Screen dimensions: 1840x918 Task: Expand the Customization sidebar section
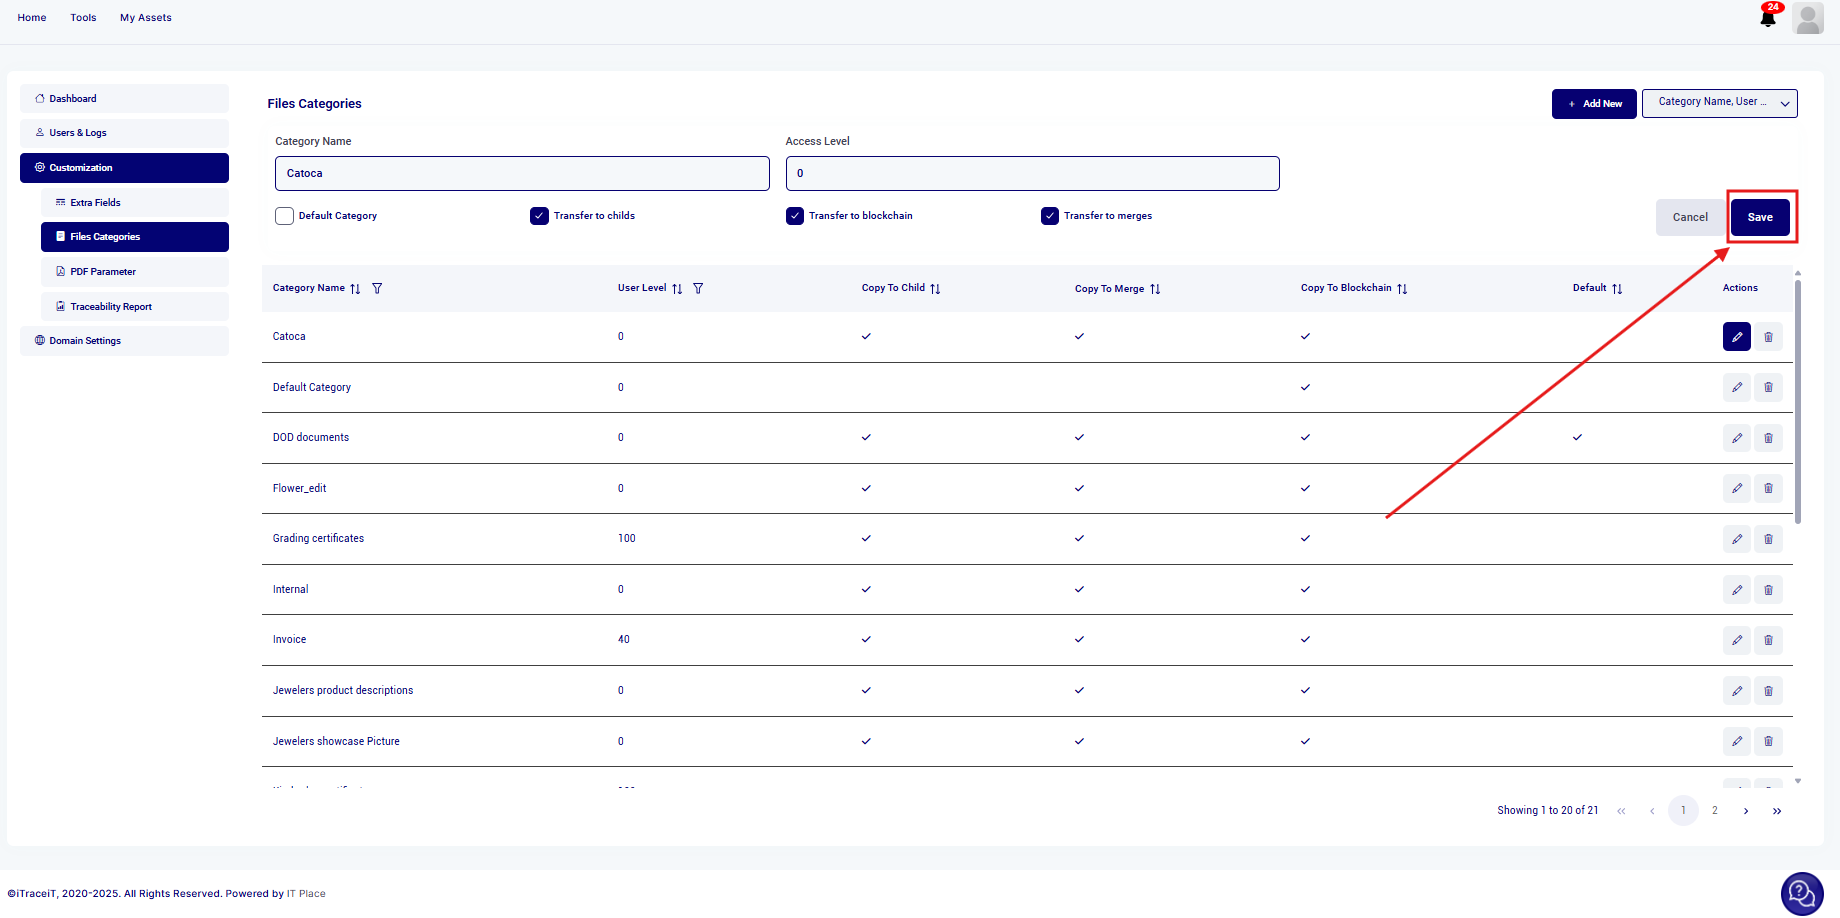(124, 168)
